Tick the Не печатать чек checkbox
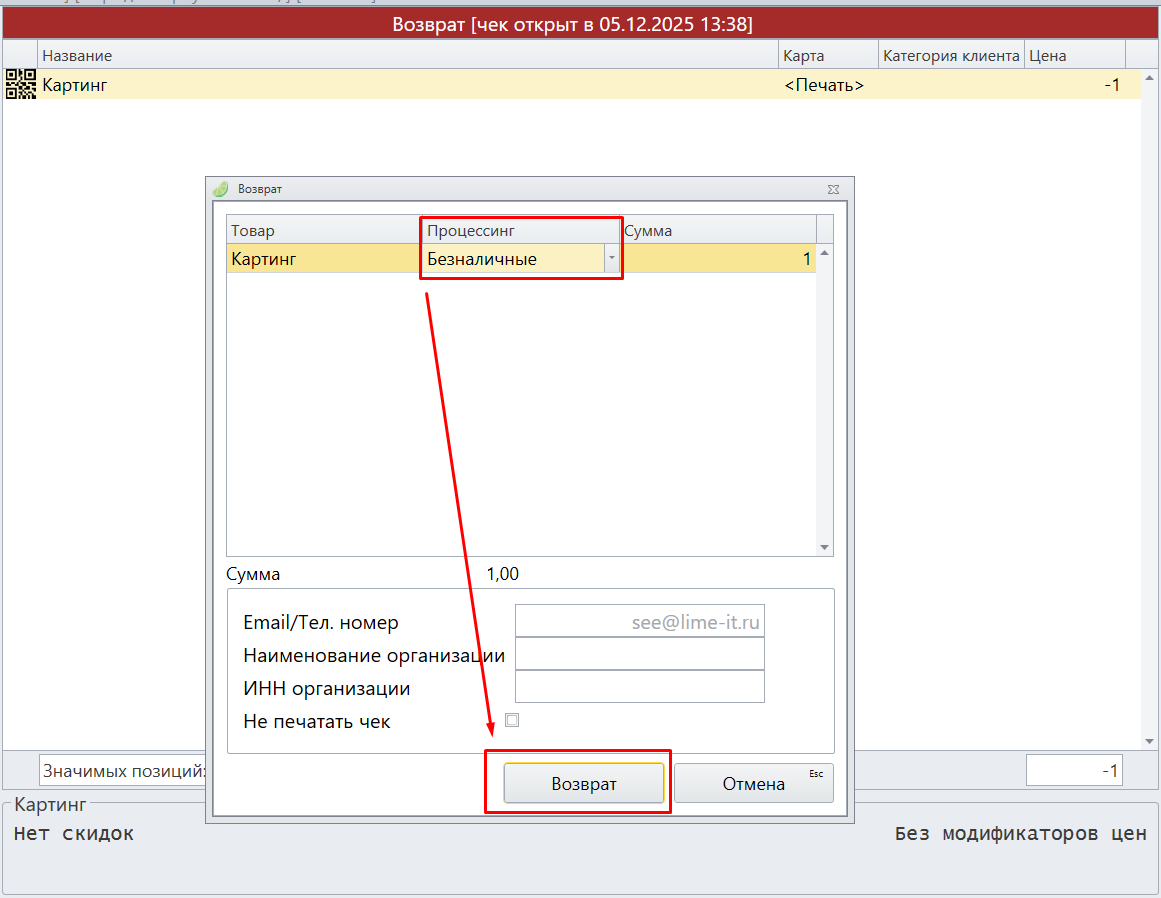Screen dimensions: 1161x898 click(512, 720)
